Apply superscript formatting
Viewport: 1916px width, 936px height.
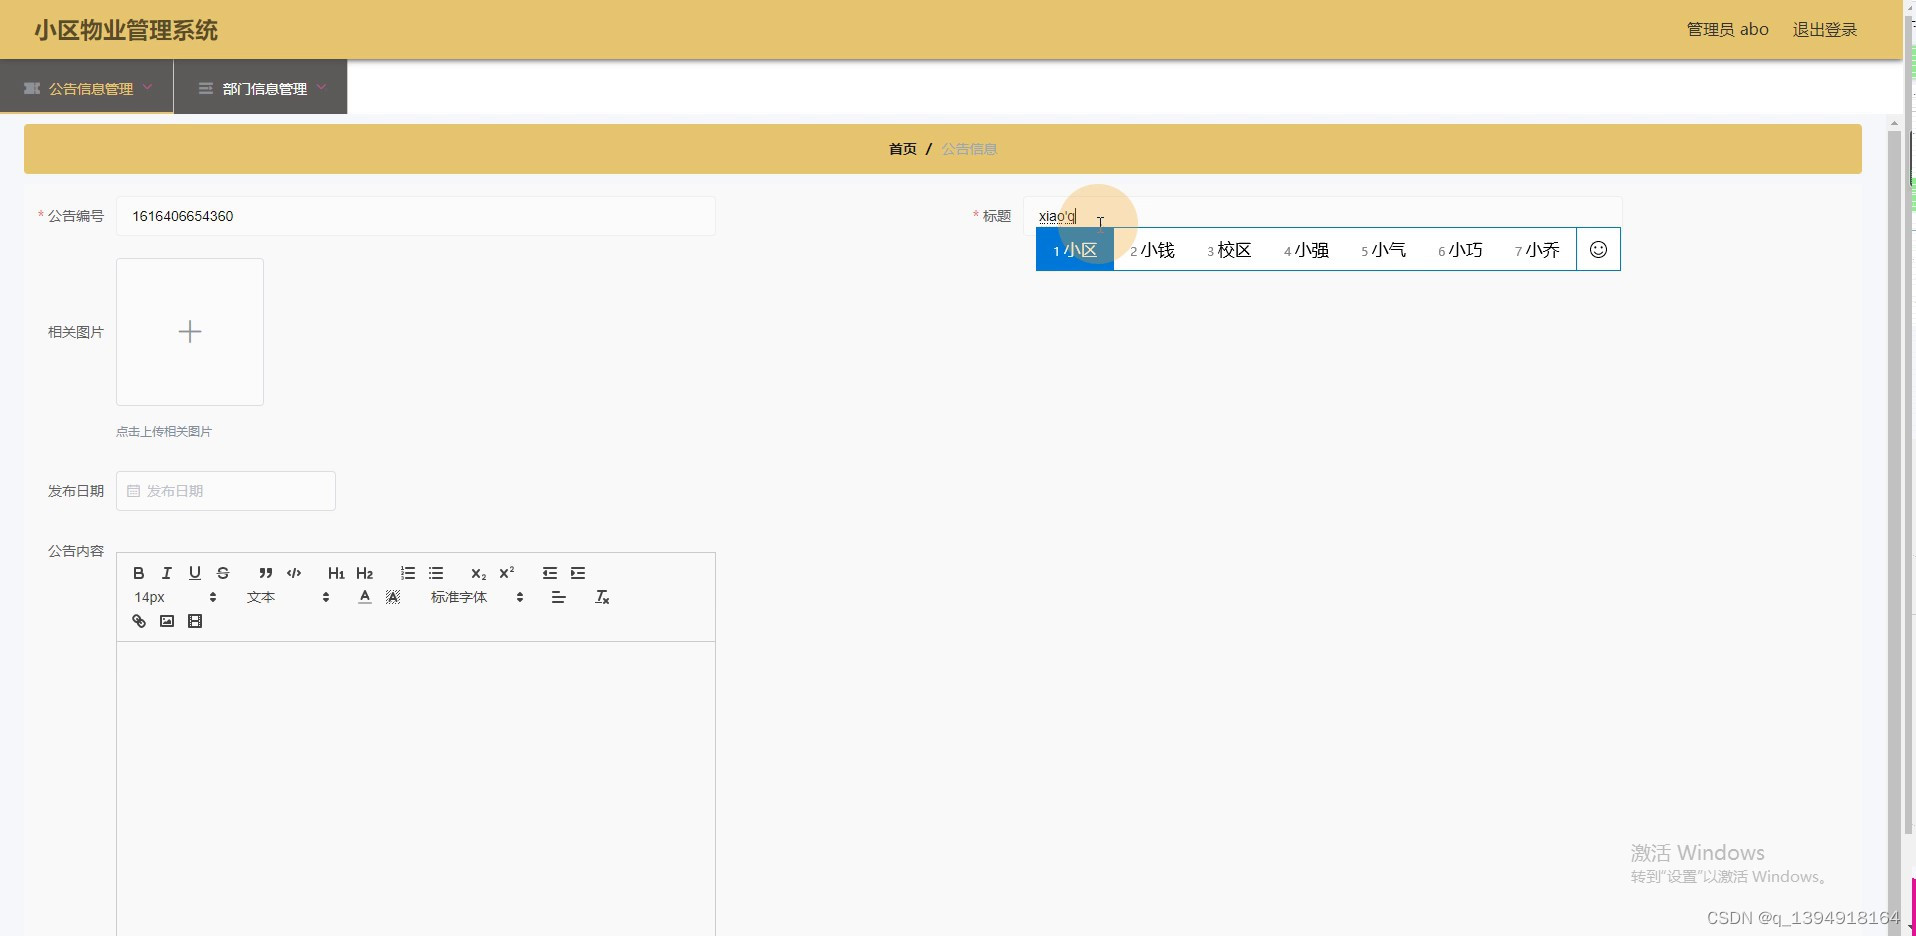(507, 573)
